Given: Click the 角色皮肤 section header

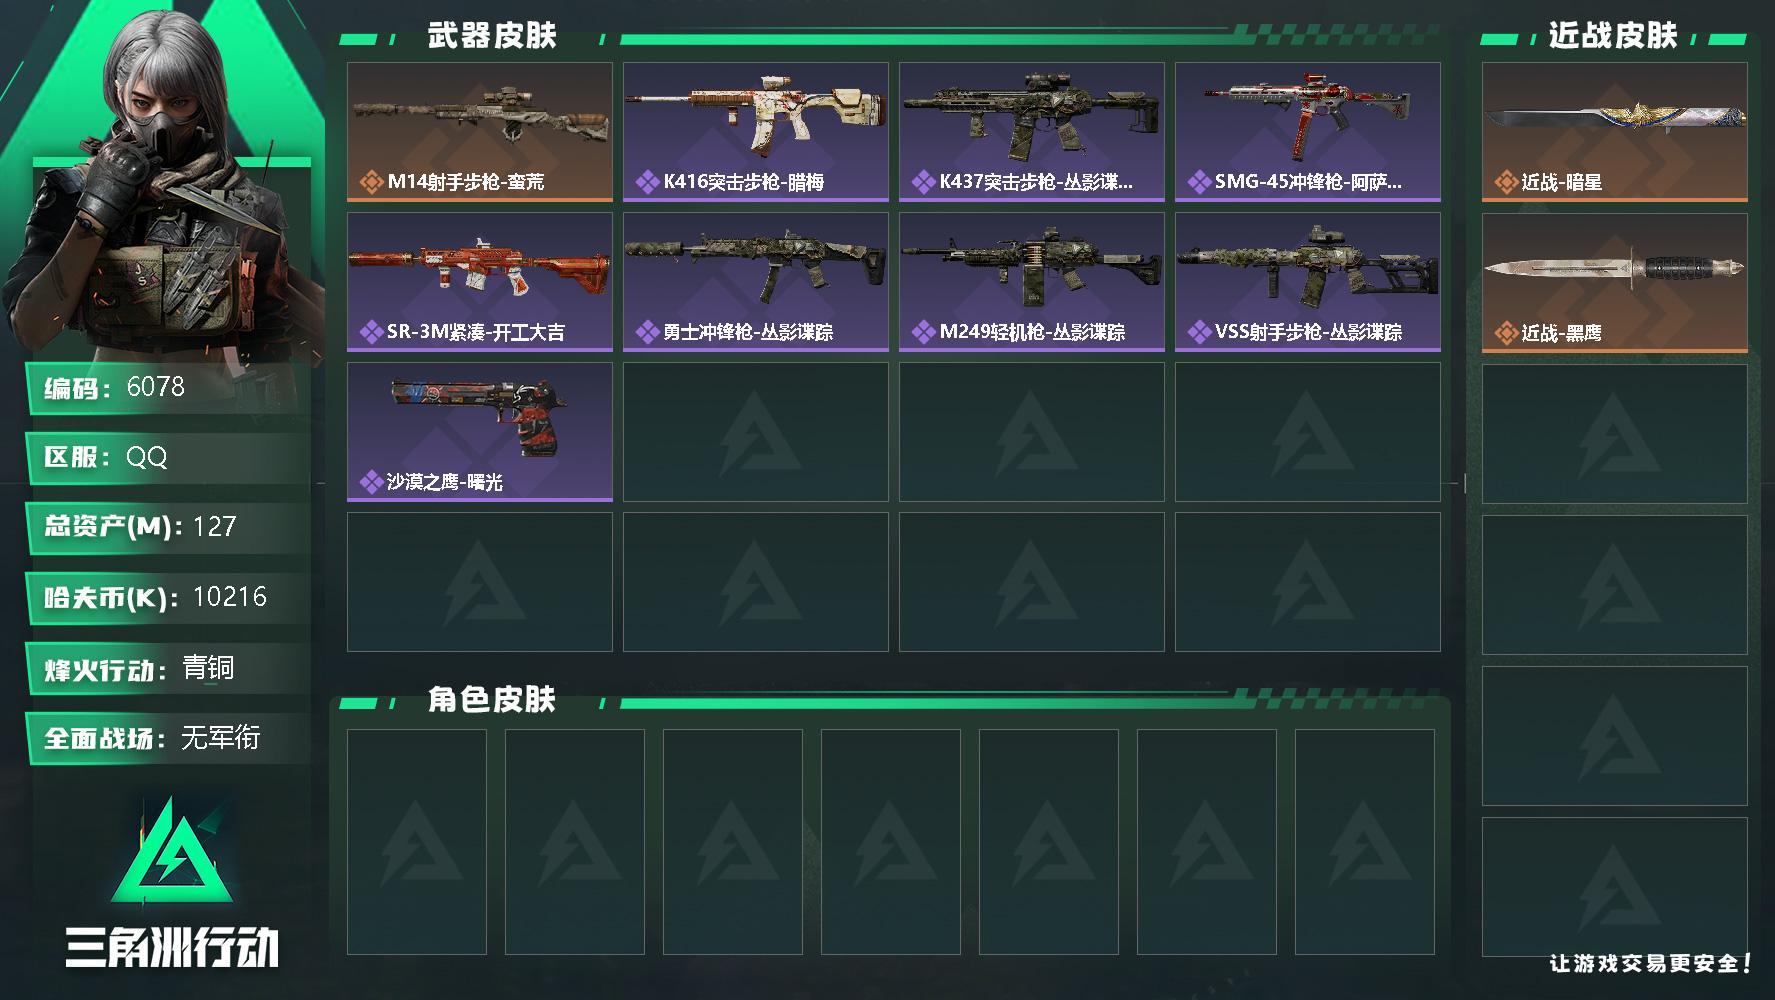Looking at the screenshot, I should tap(492, 699).
